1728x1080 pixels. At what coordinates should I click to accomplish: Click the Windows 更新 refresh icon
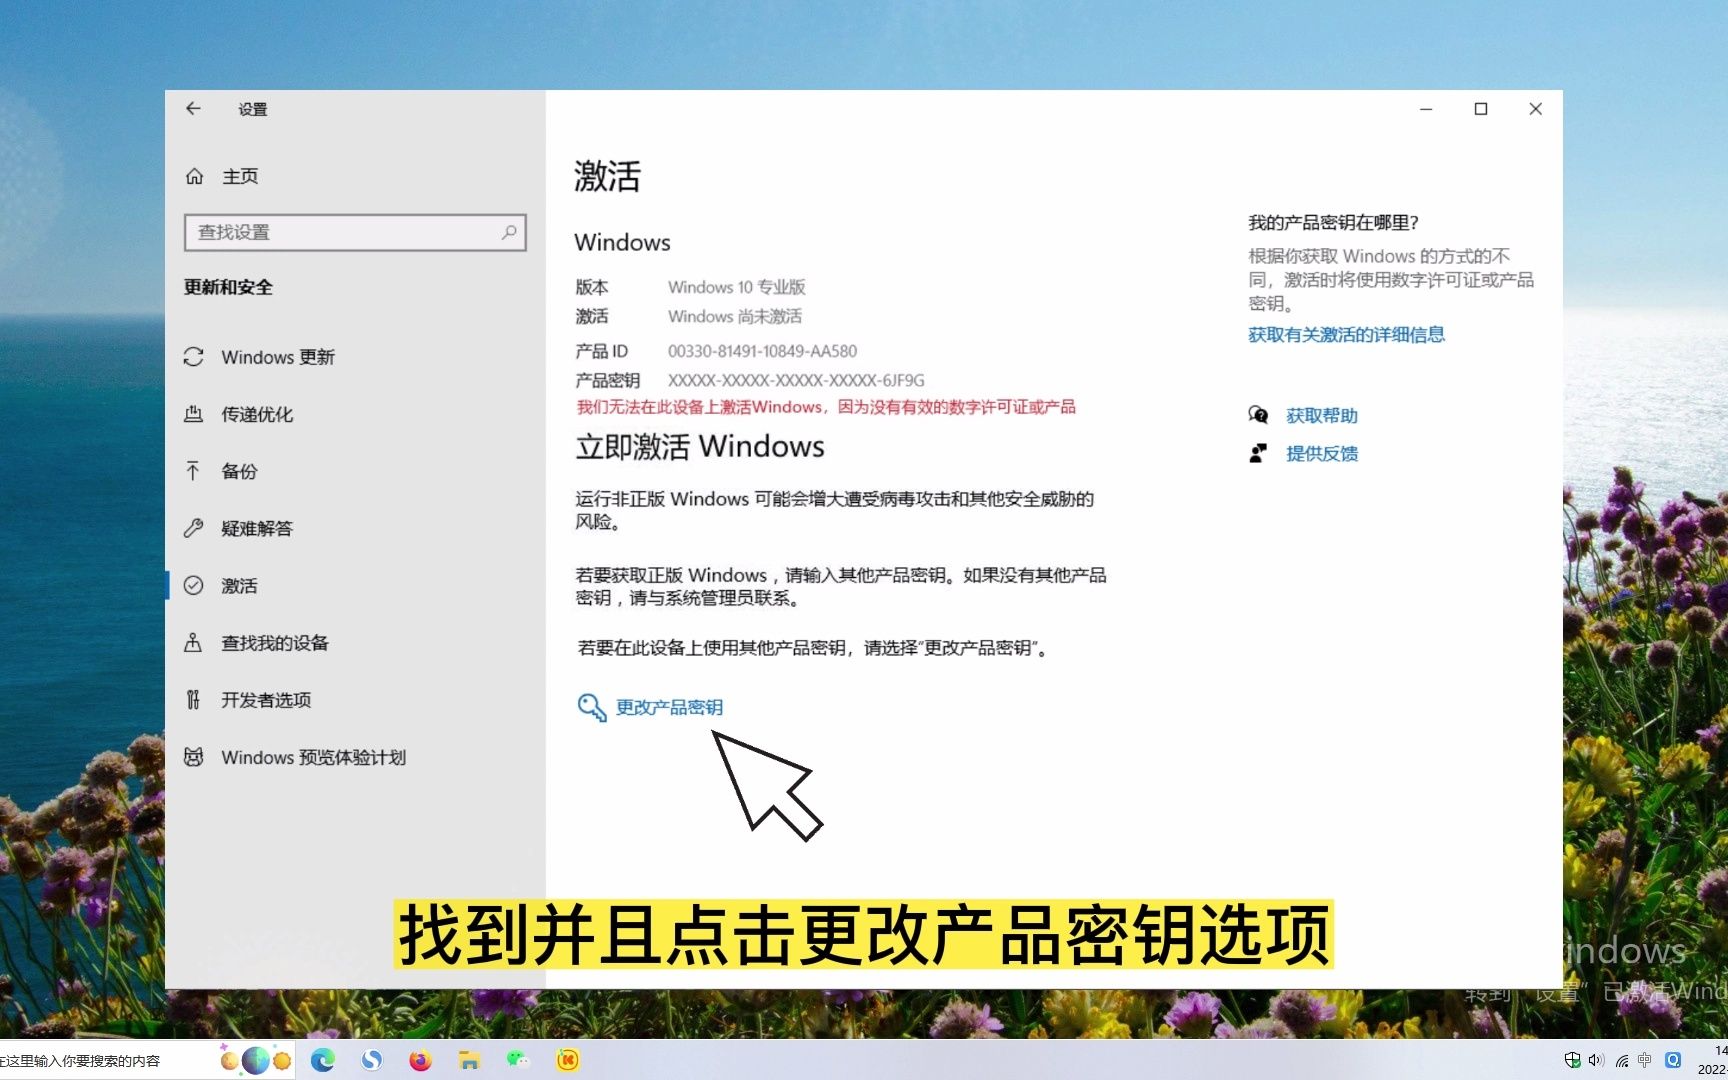[194, 357]
